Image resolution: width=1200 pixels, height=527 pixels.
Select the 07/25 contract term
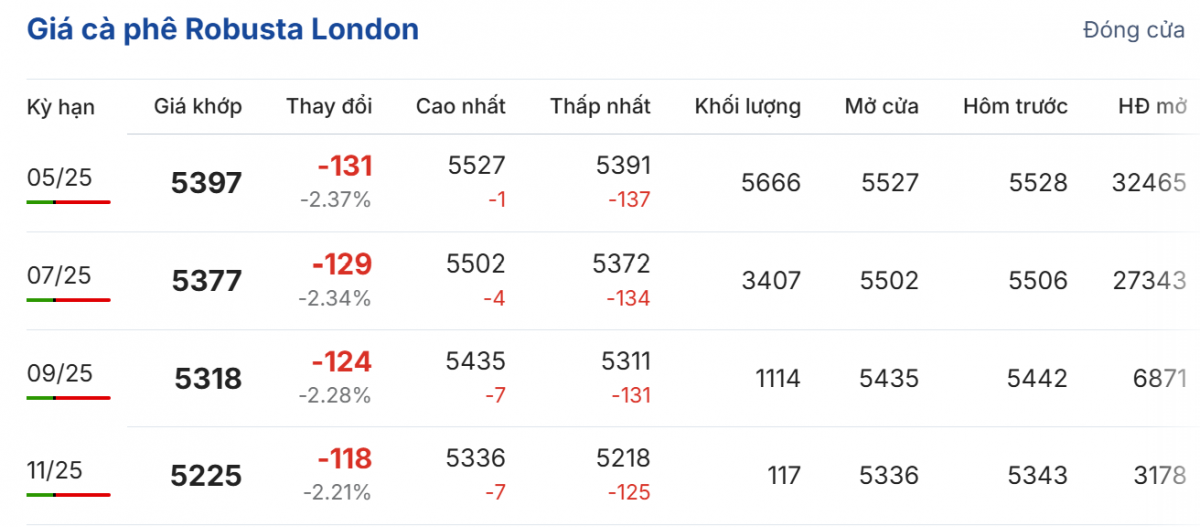59,275
